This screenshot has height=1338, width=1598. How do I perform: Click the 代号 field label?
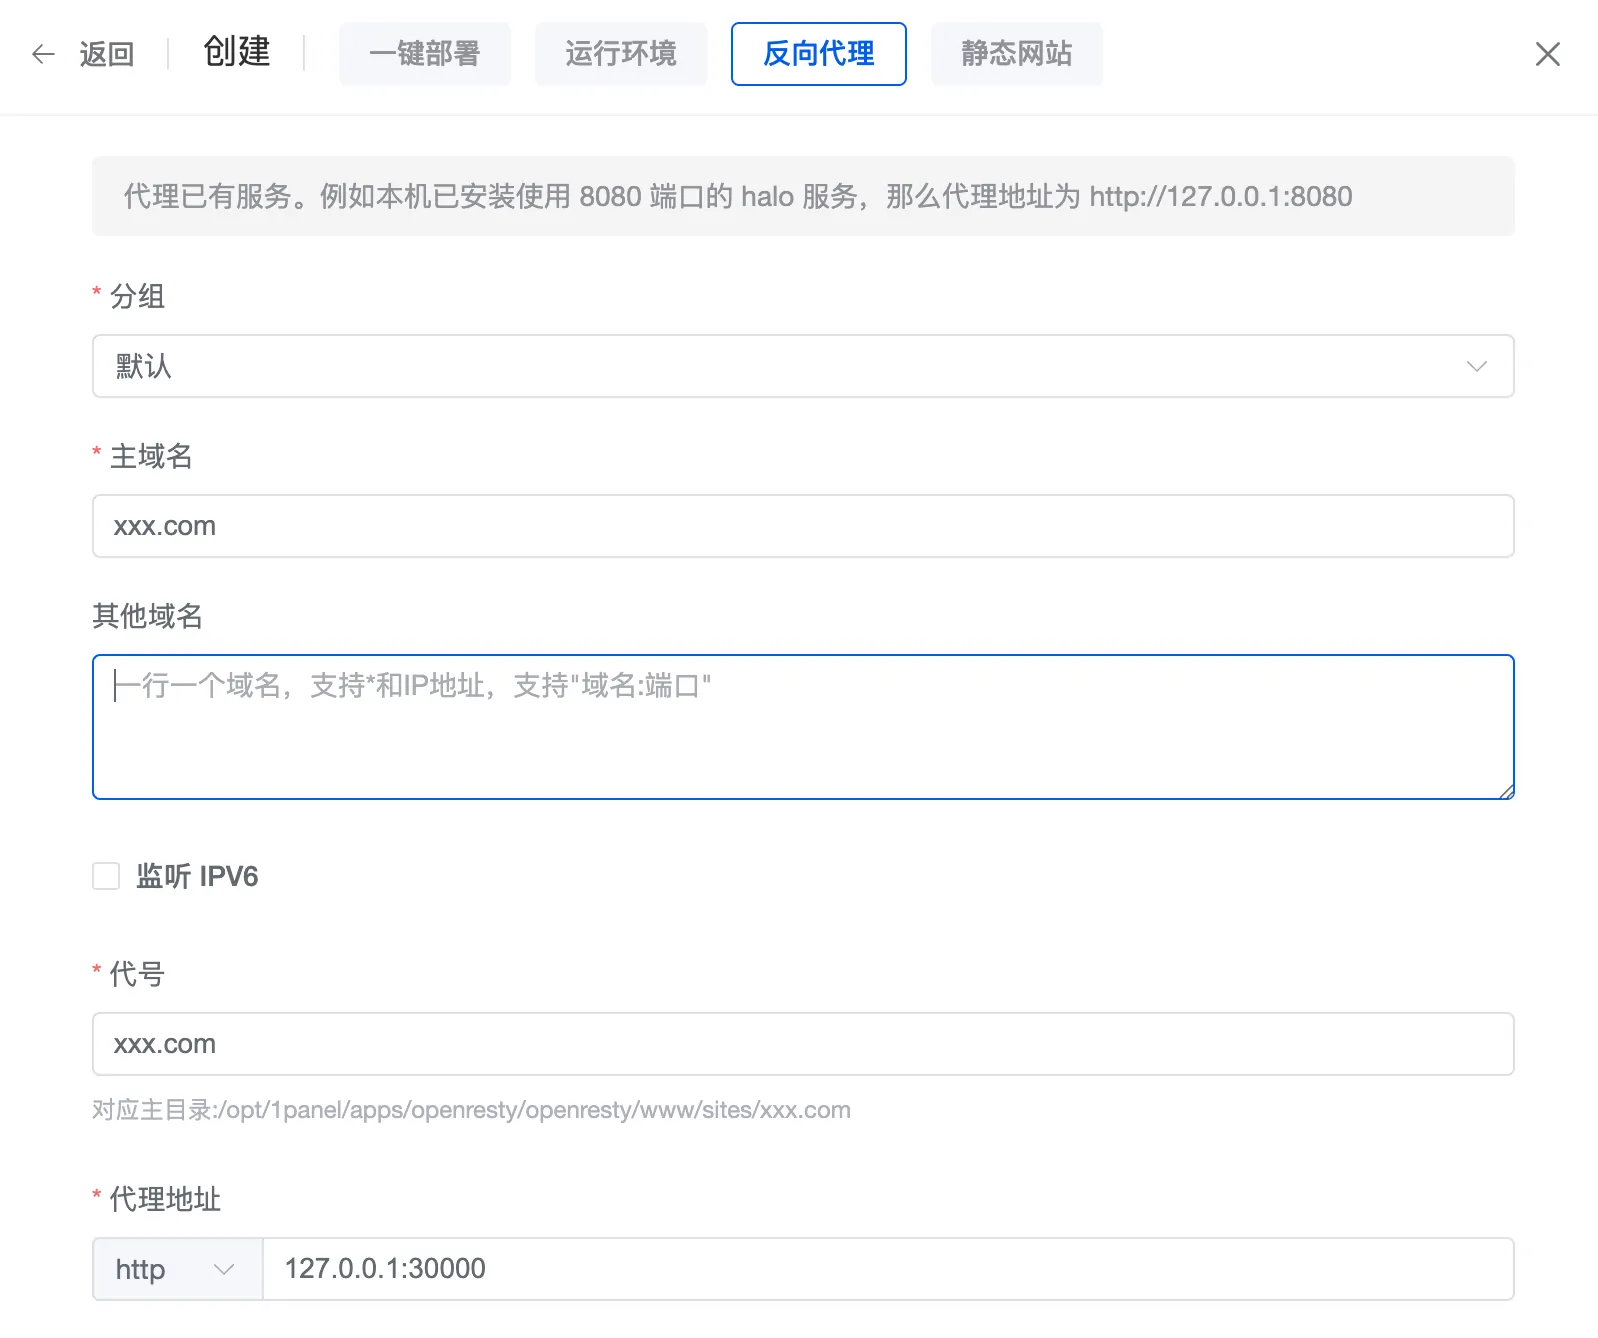pos(137,974)
